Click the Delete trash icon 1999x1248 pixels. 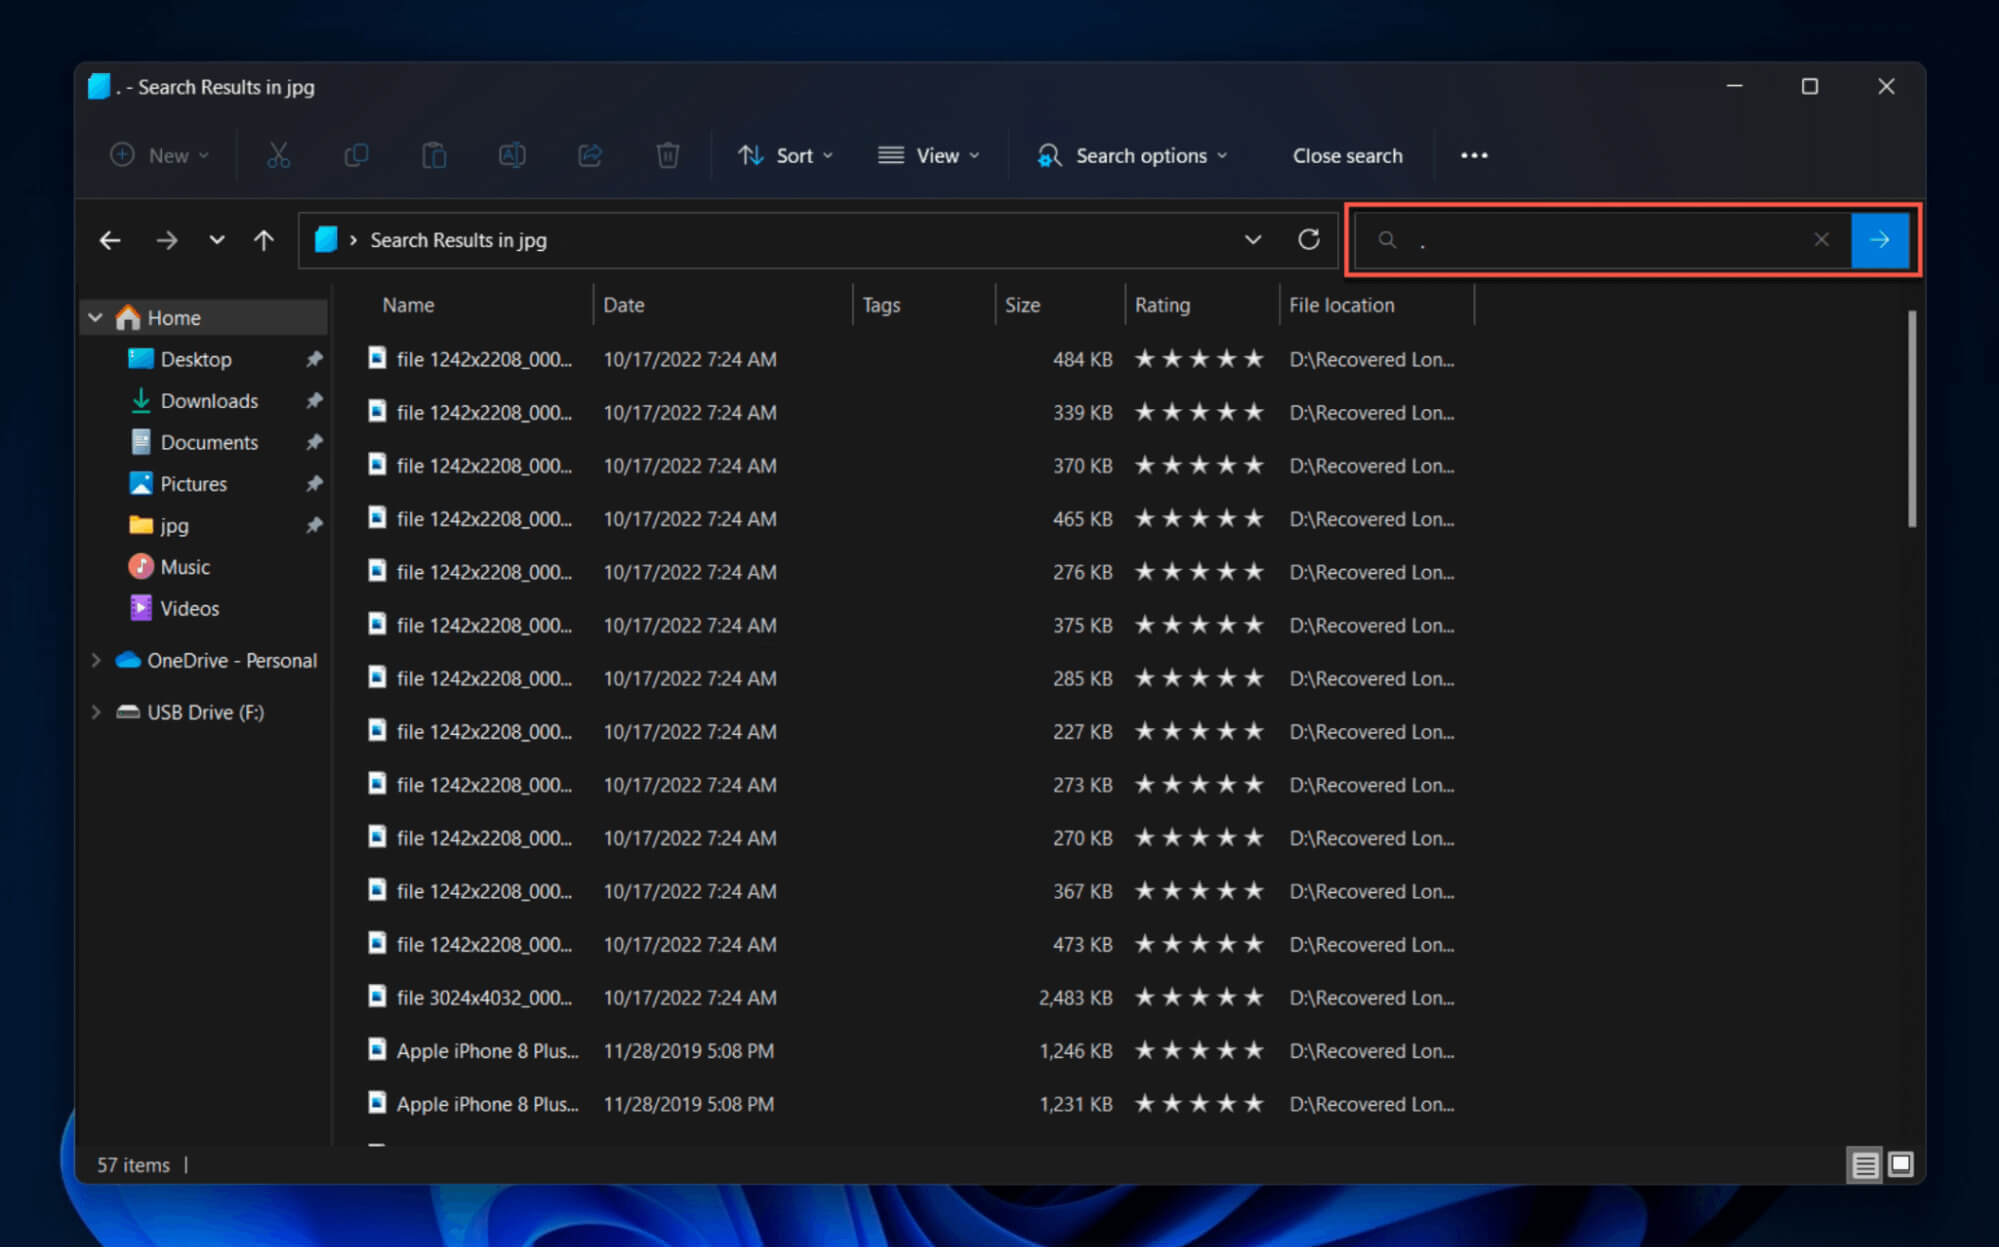point(668,155)
